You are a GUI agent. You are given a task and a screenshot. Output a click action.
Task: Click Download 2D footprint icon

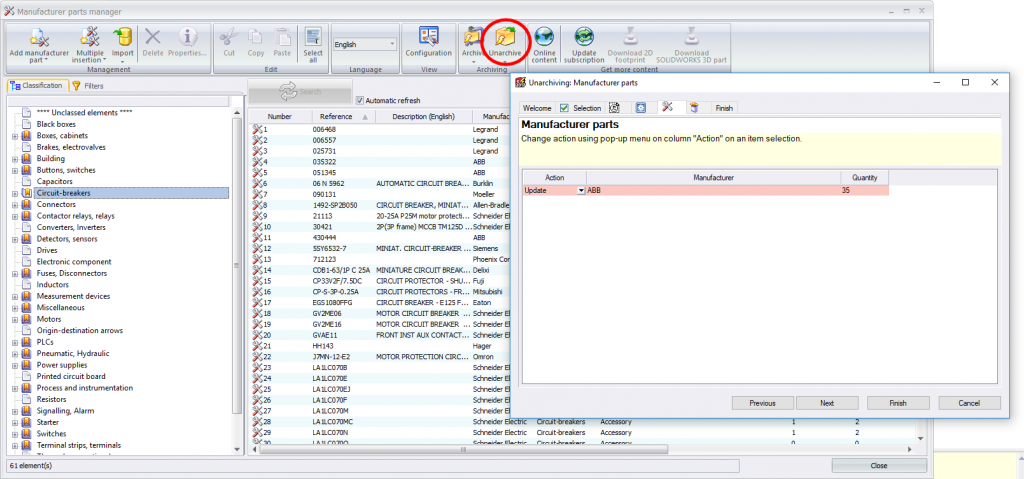pos(630,38)
